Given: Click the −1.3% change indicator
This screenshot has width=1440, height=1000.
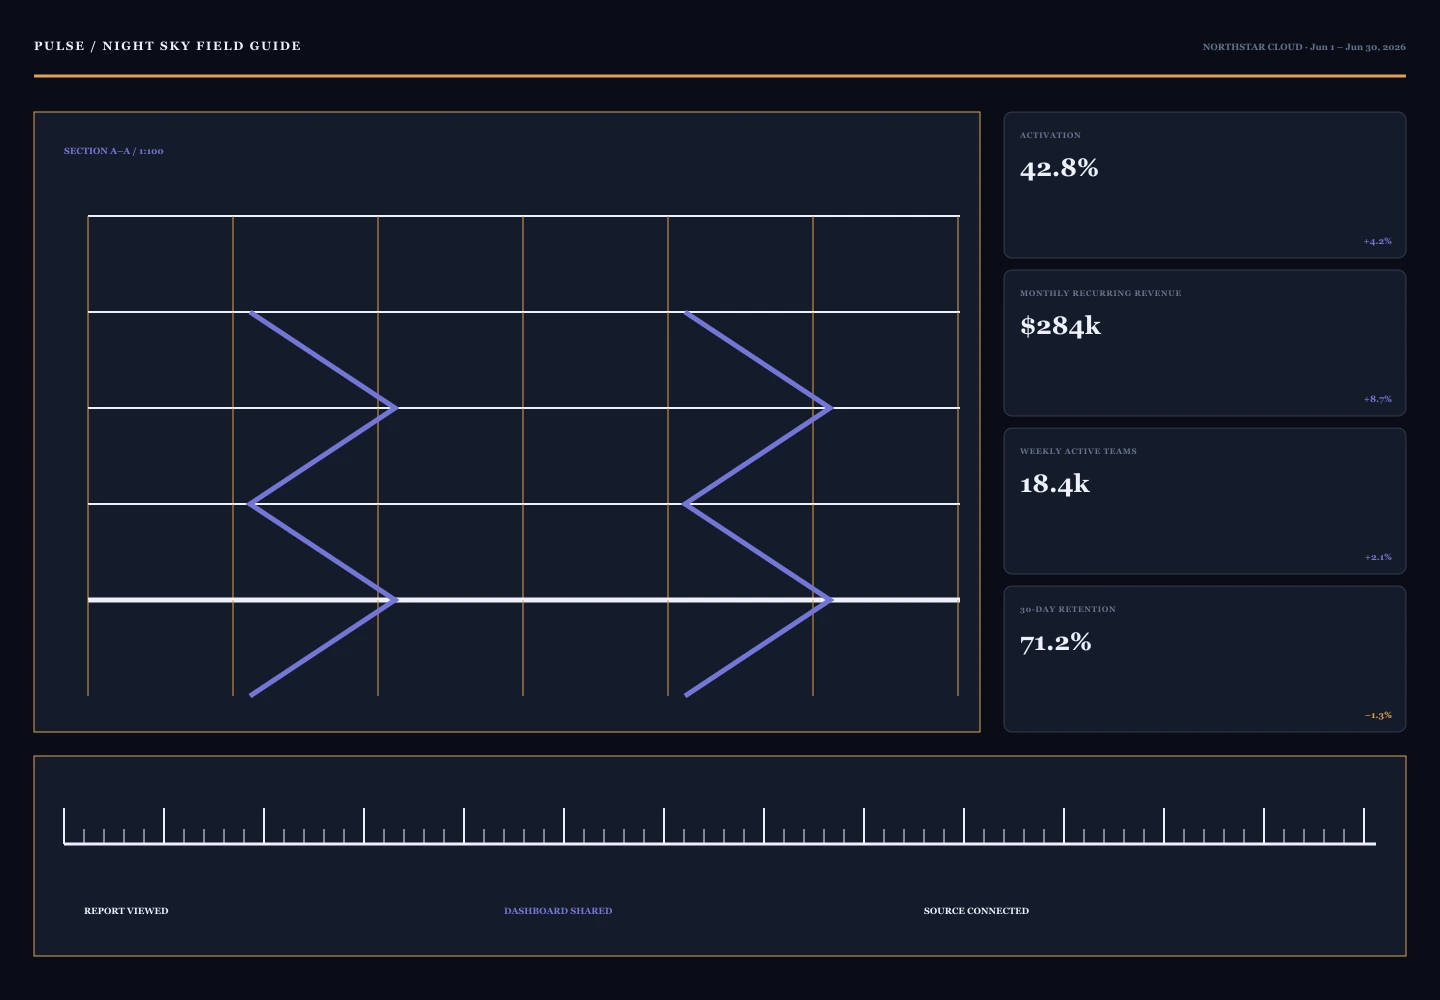Looking at the screenshot, I should point(1378,715).
